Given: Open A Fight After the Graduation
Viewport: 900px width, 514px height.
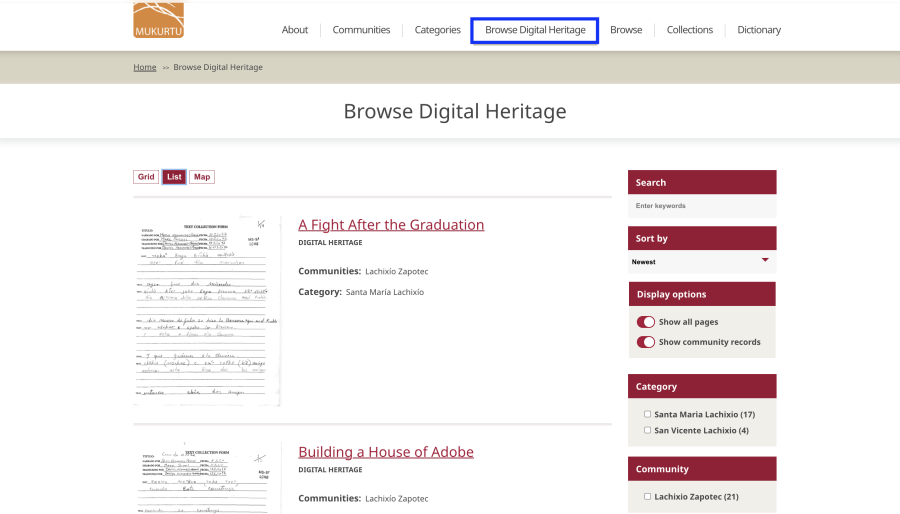Looking at the screenshot, I should point(391,225).
